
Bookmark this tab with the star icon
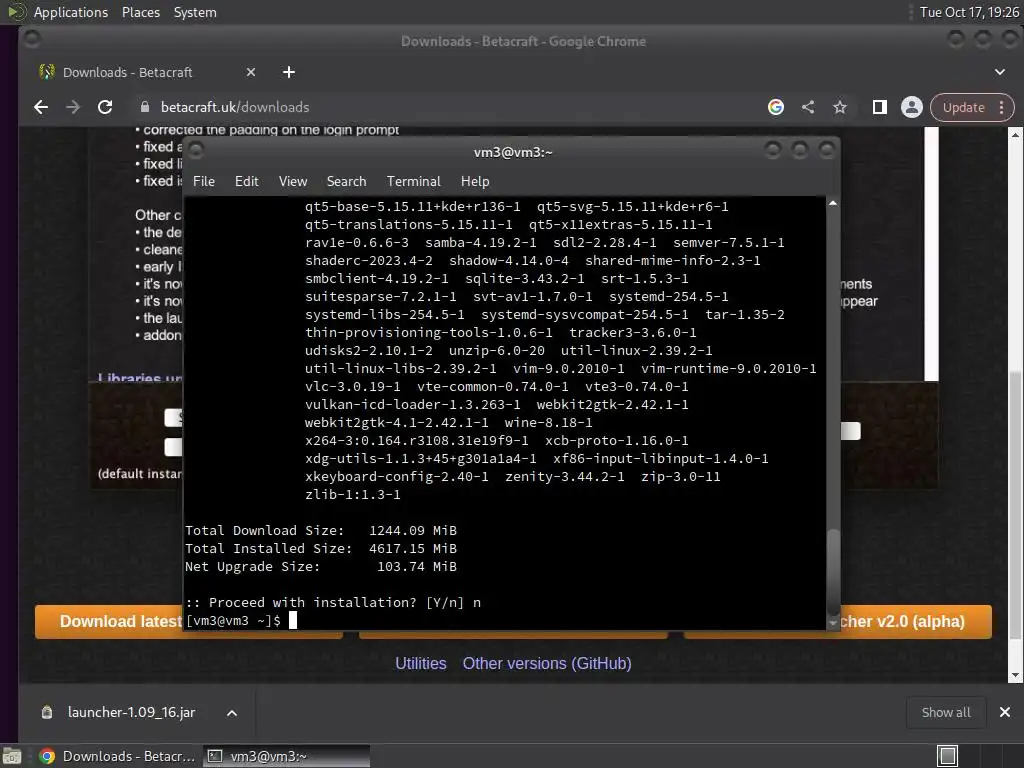click(x=840, y=107)
